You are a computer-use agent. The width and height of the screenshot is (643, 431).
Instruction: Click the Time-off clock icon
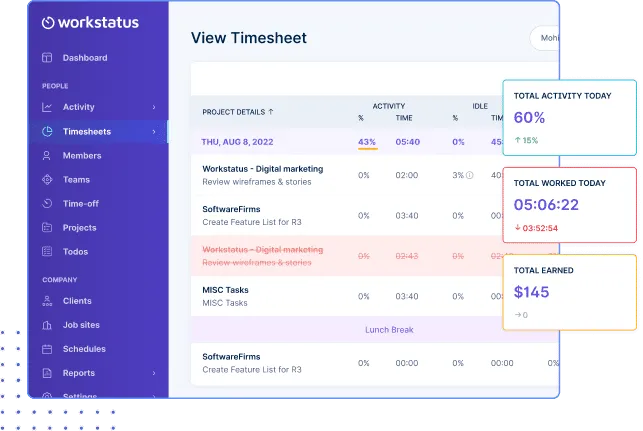pyautogui.click(x=47, y=203)
